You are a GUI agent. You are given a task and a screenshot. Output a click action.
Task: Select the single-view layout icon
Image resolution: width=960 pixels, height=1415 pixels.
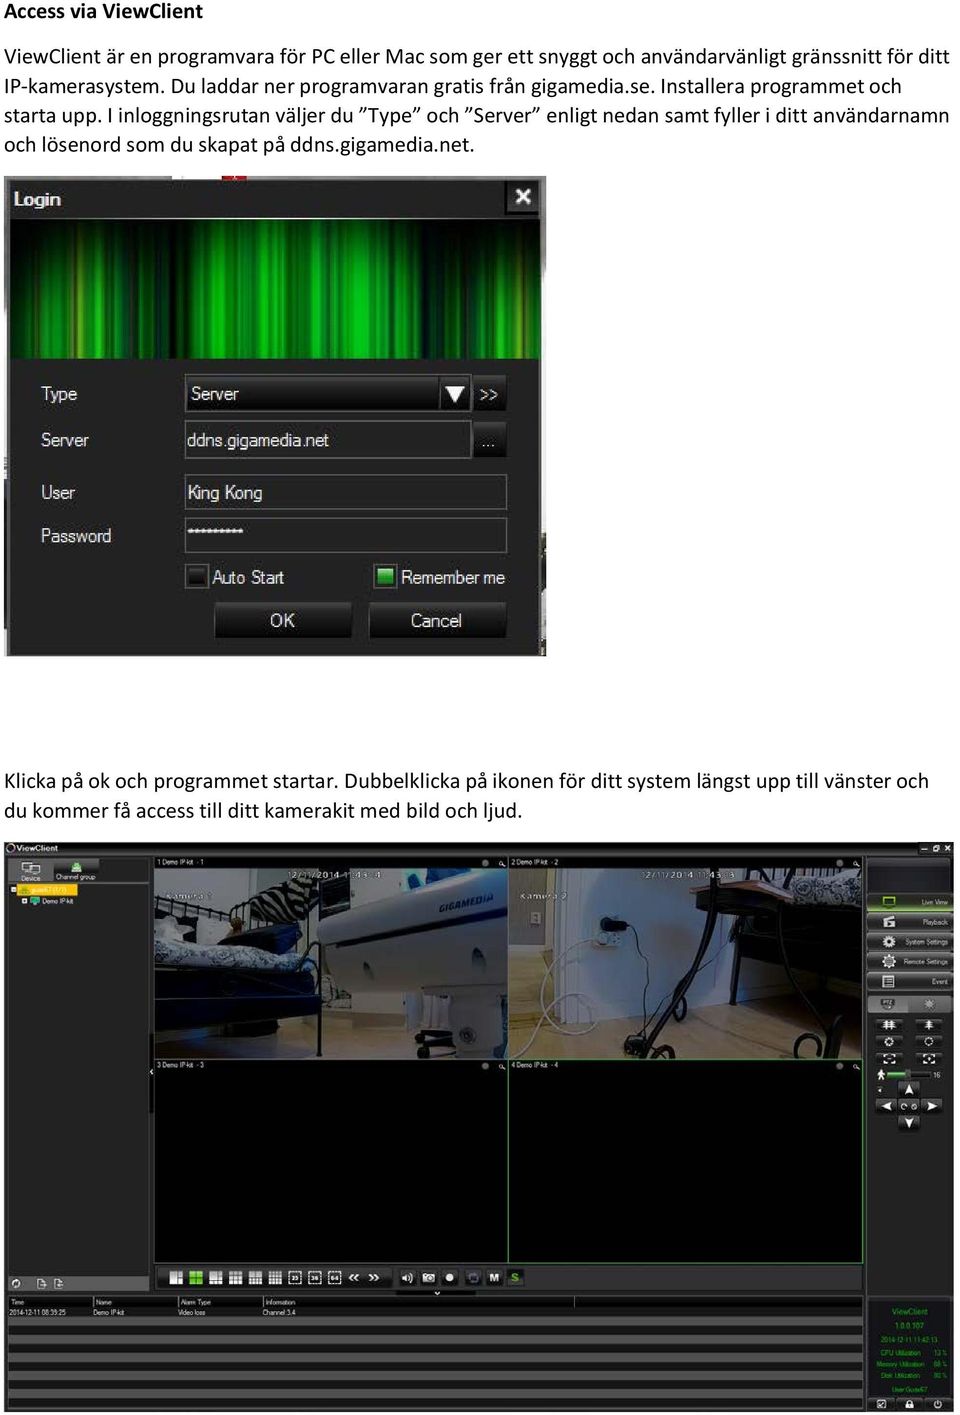(x=176, y=1278)
